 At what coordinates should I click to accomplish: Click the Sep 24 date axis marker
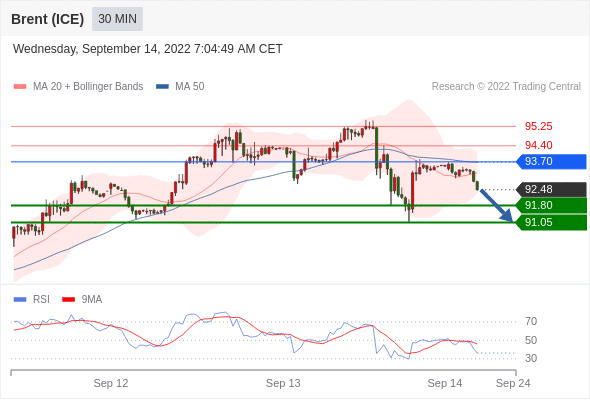(x=513, y=383)
